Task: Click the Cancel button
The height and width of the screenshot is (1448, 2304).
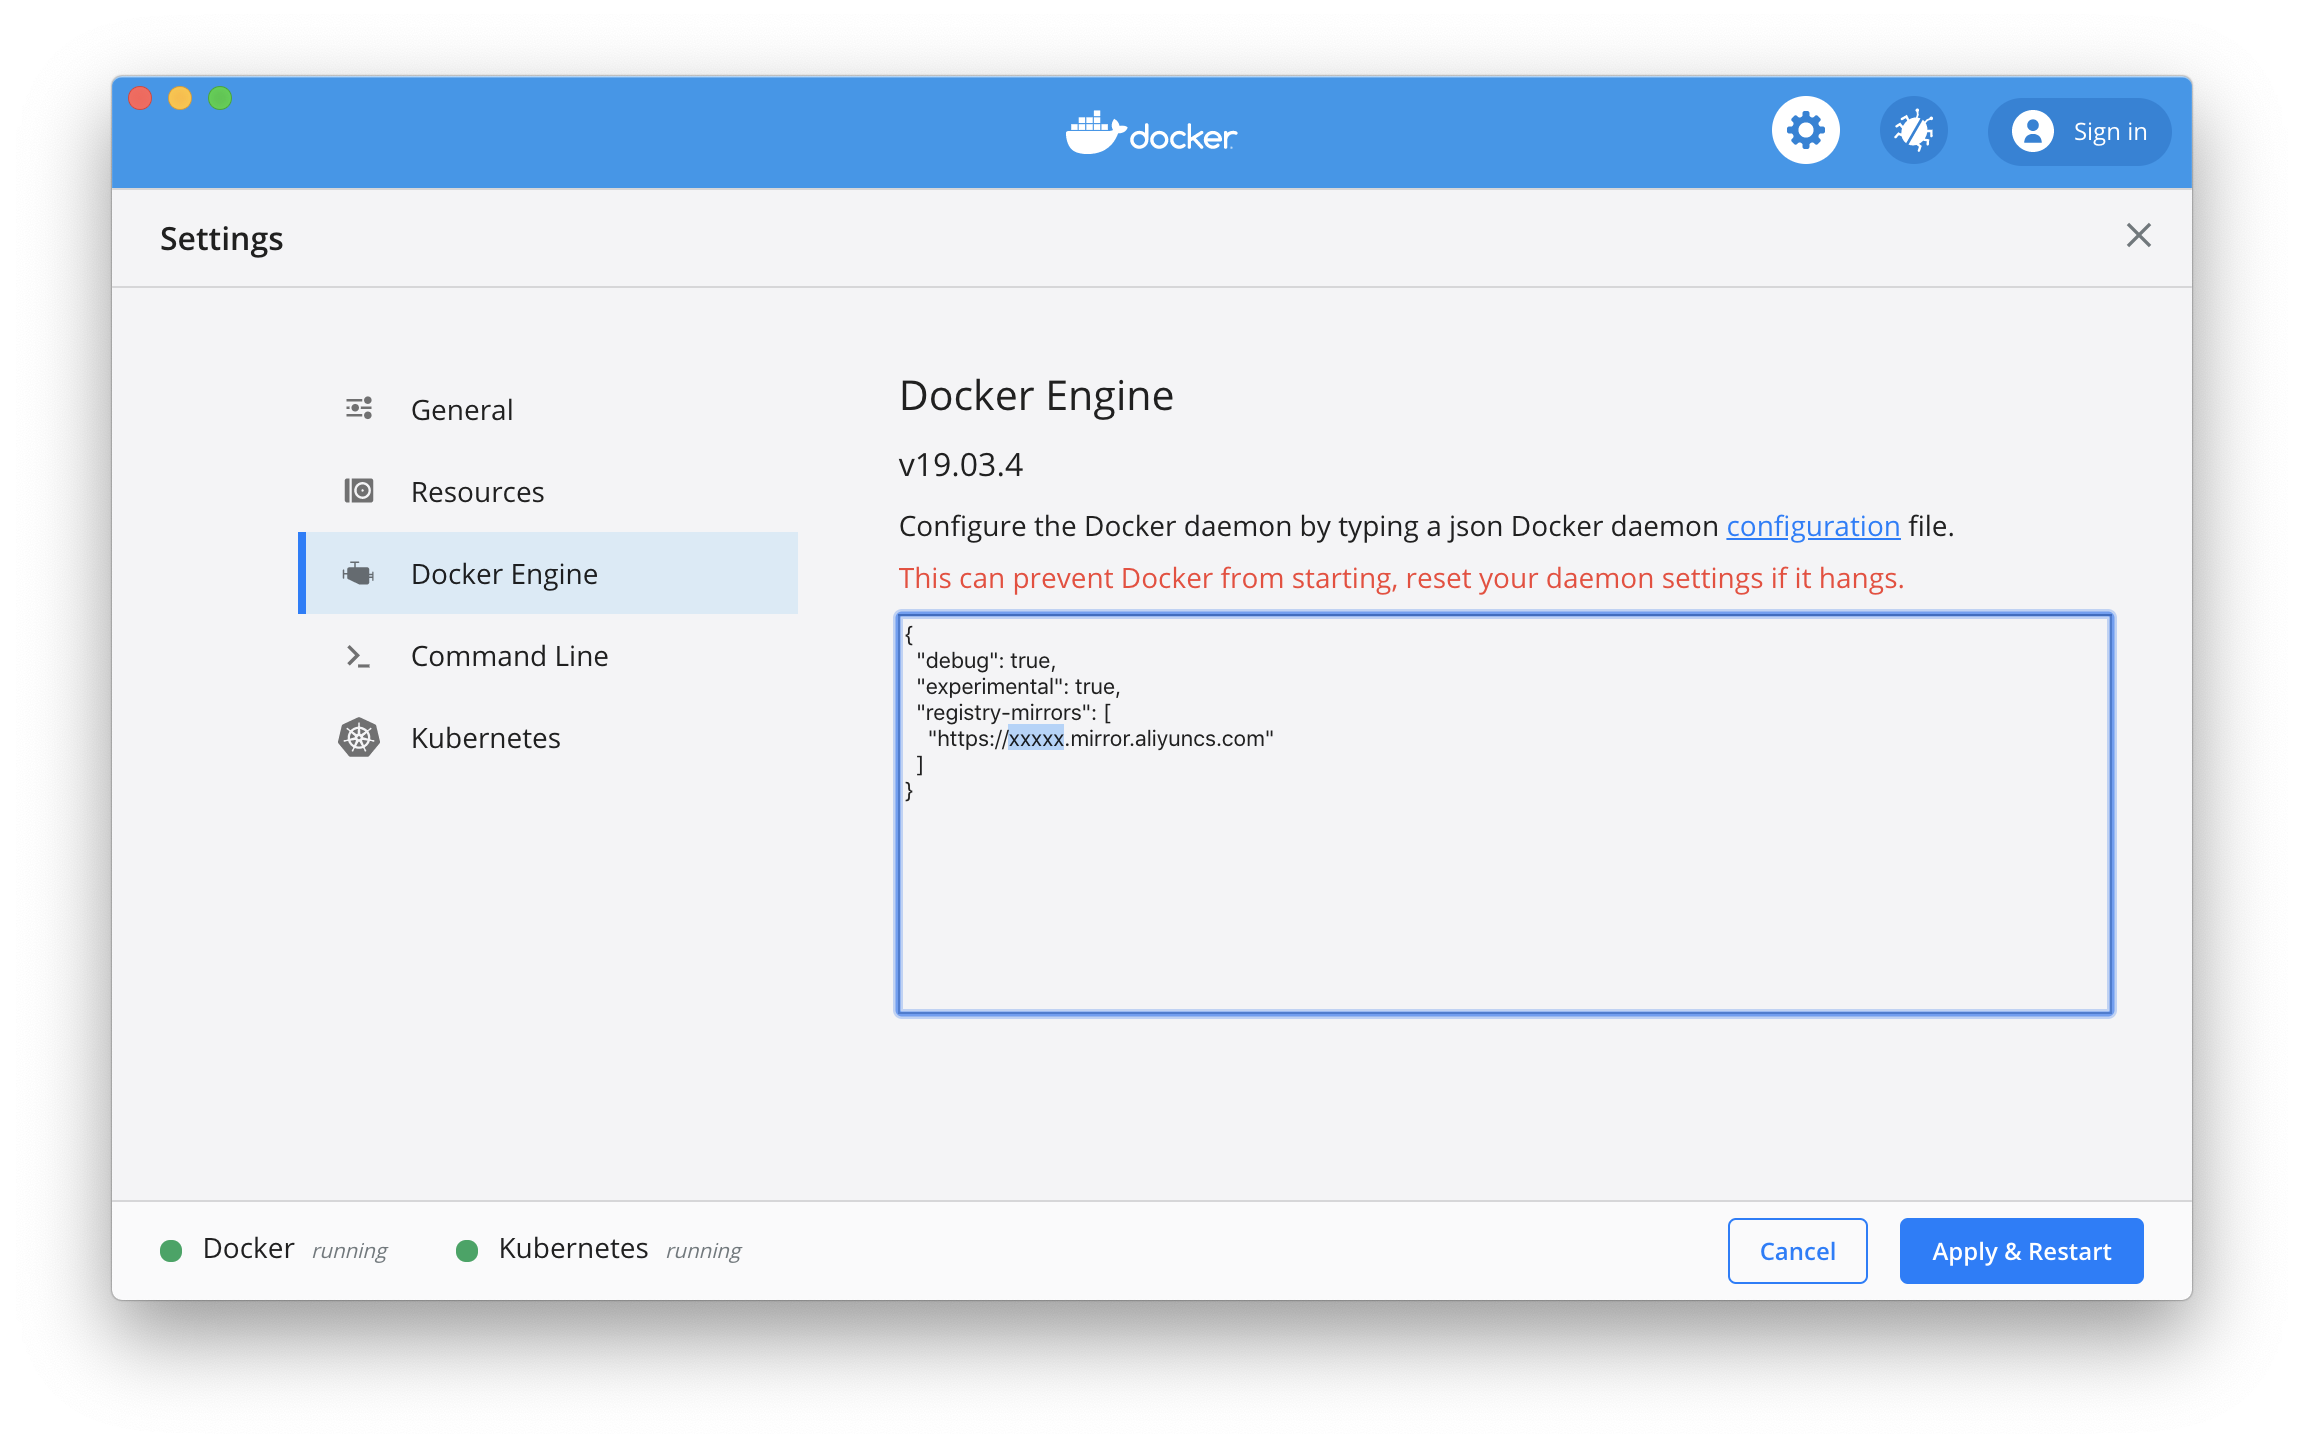Action: (1798, 1249)
